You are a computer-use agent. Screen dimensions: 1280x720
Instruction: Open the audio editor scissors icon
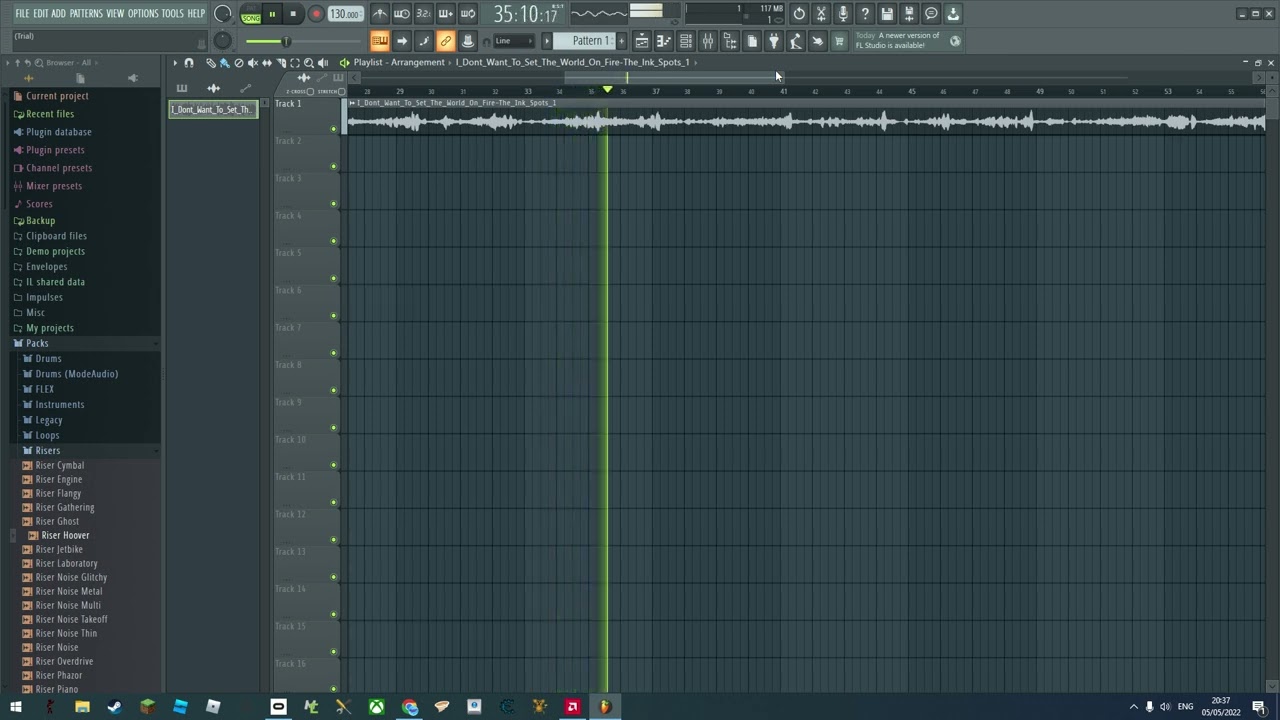(x=821, y=14)
